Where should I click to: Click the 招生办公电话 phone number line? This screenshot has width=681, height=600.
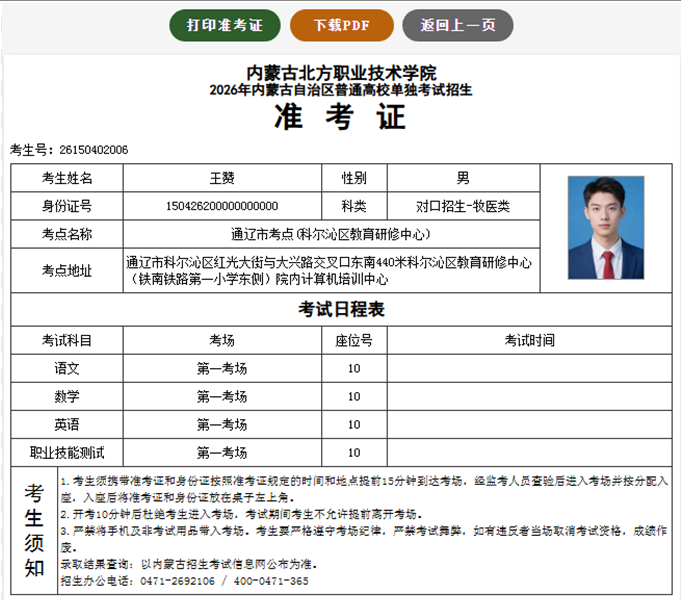184,580
